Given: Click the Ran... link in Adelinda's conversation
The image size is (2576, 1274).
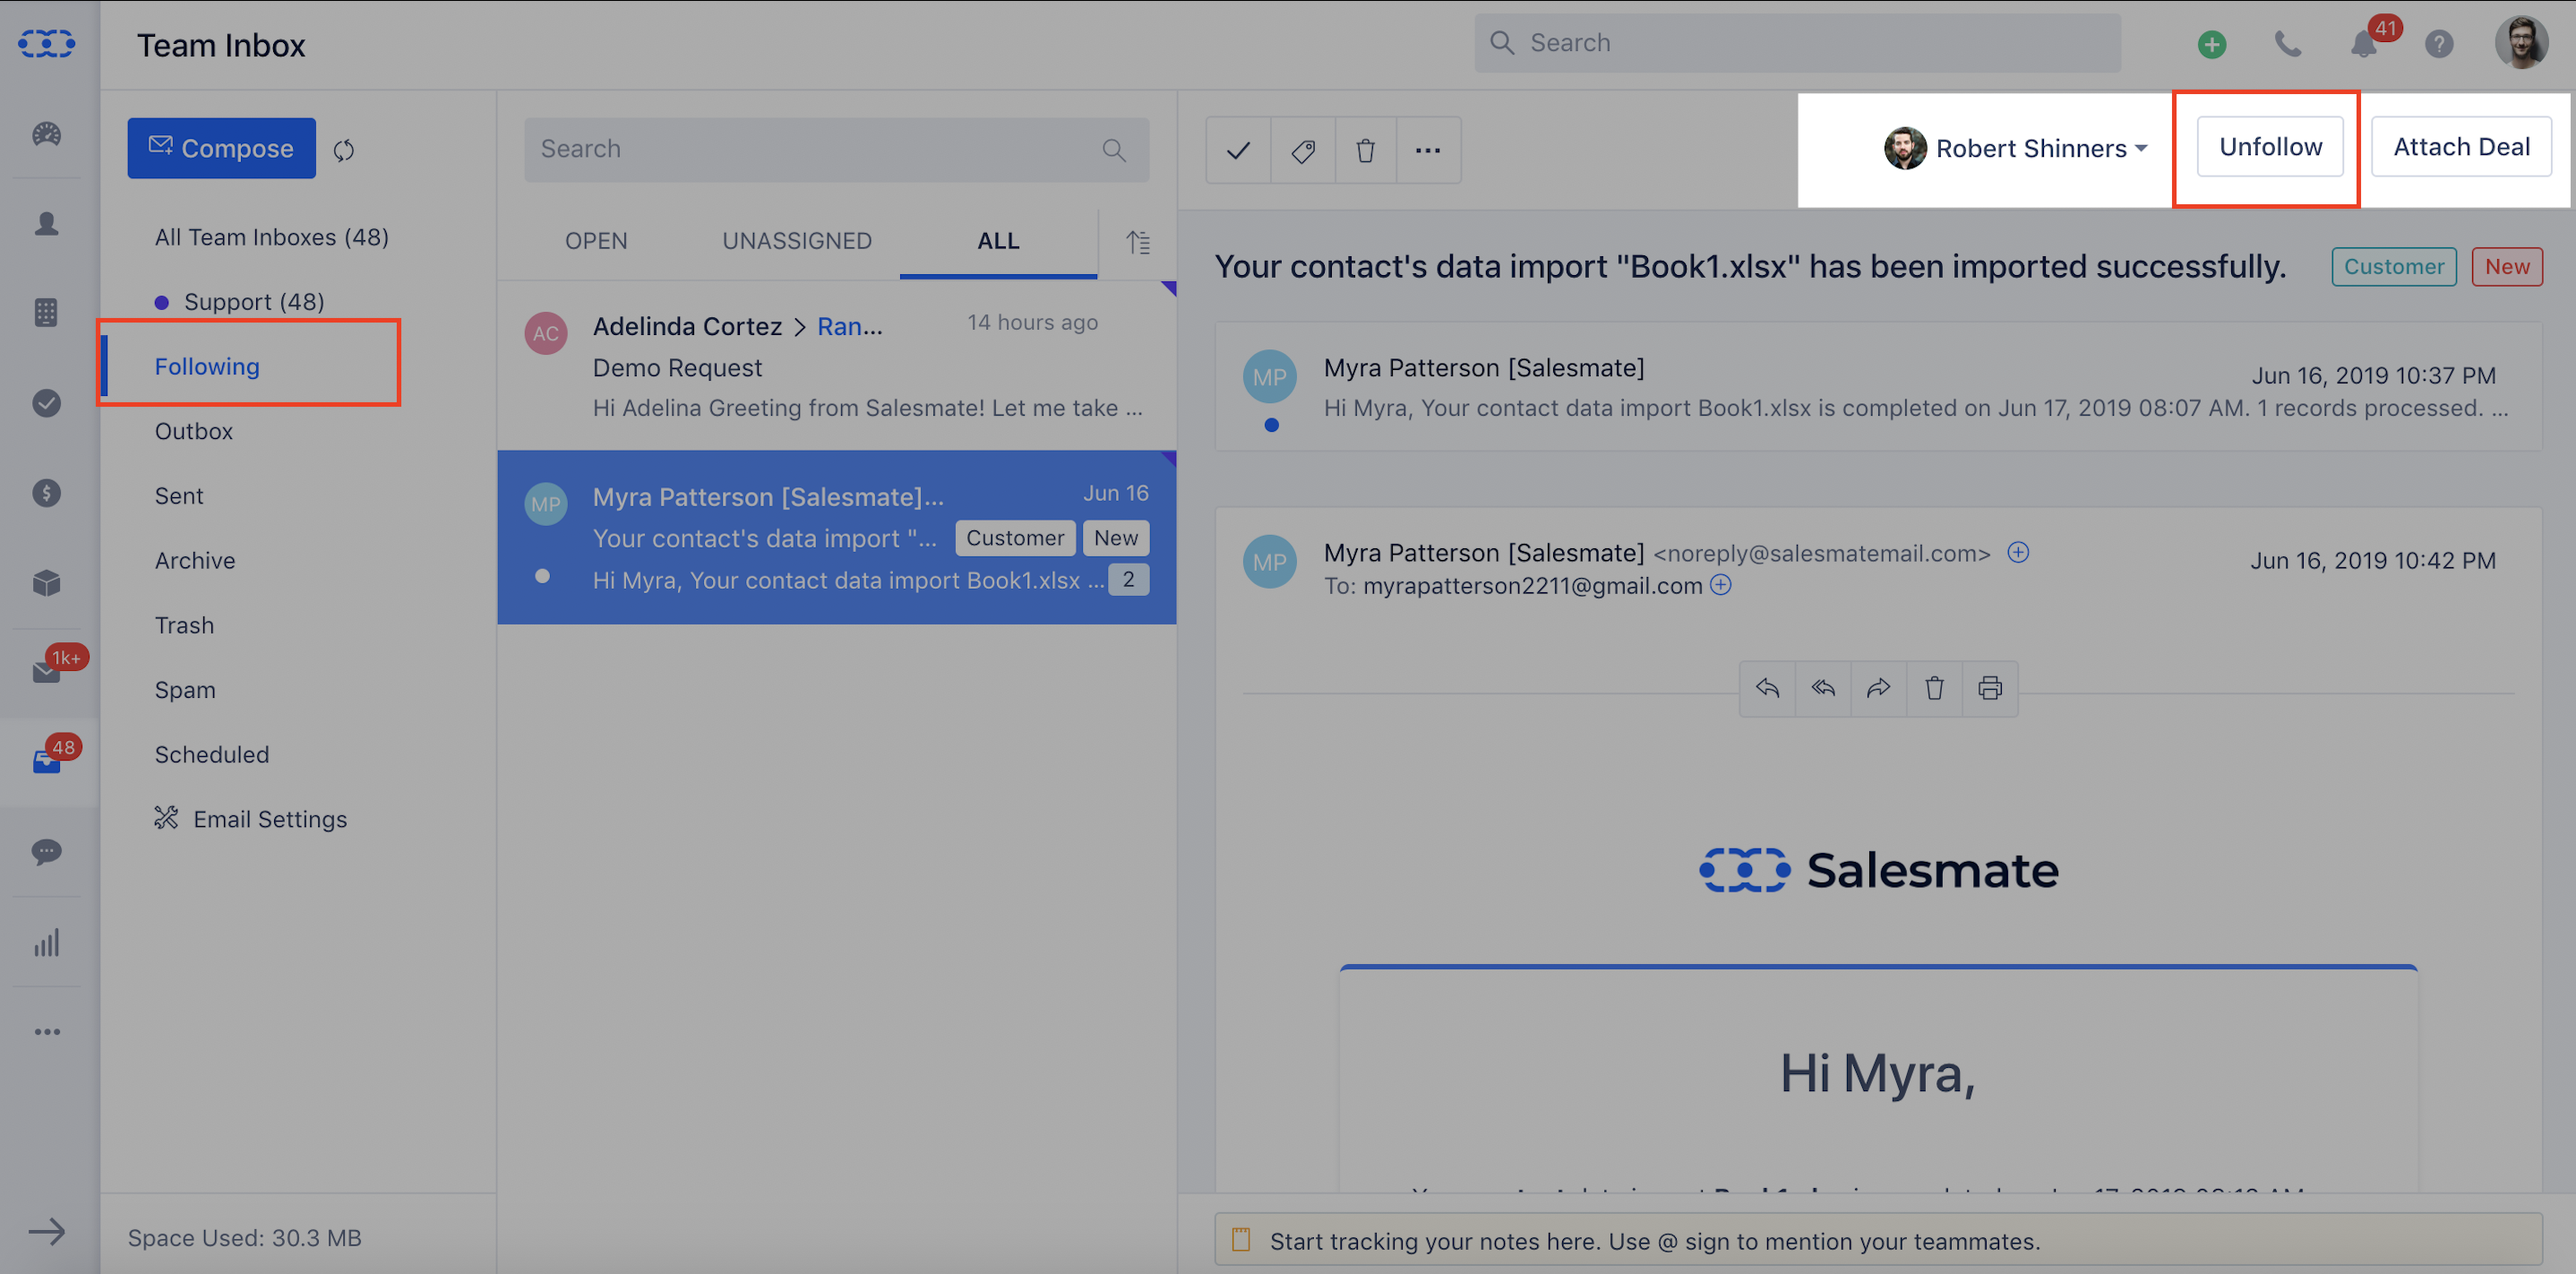Looking at the screenshot, I should pos(849,327).
